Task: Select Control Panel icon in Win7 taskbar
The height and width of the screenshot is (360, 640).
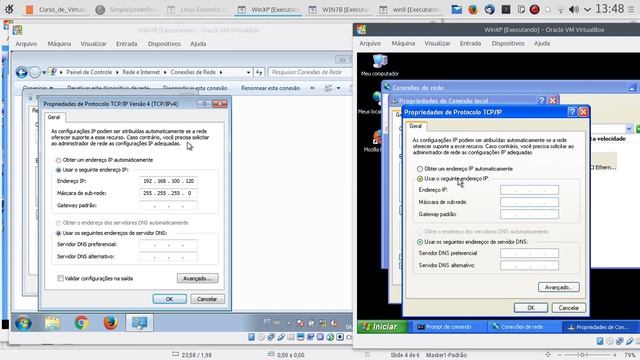Action: click(139, 323)
